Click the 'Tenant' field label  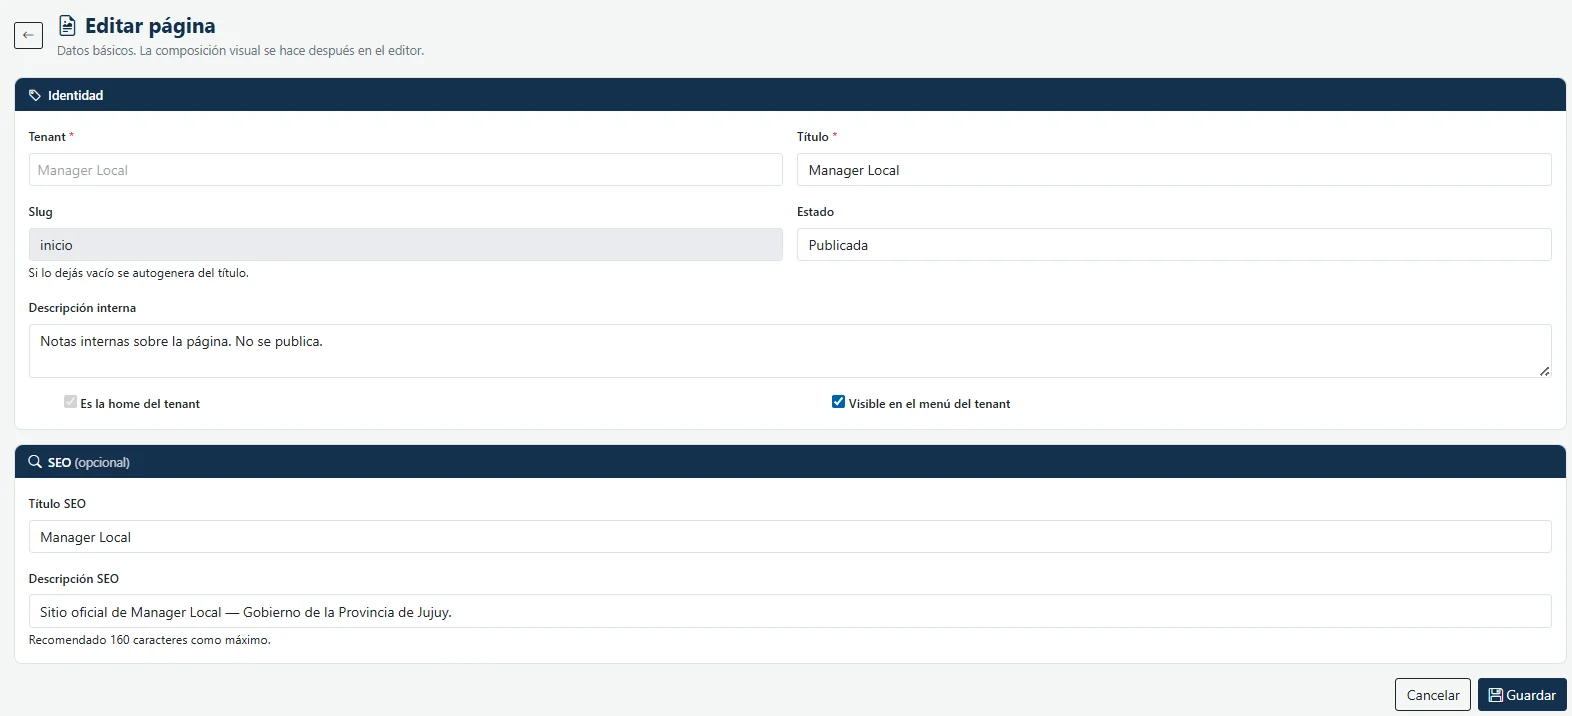tap(47, 137)
